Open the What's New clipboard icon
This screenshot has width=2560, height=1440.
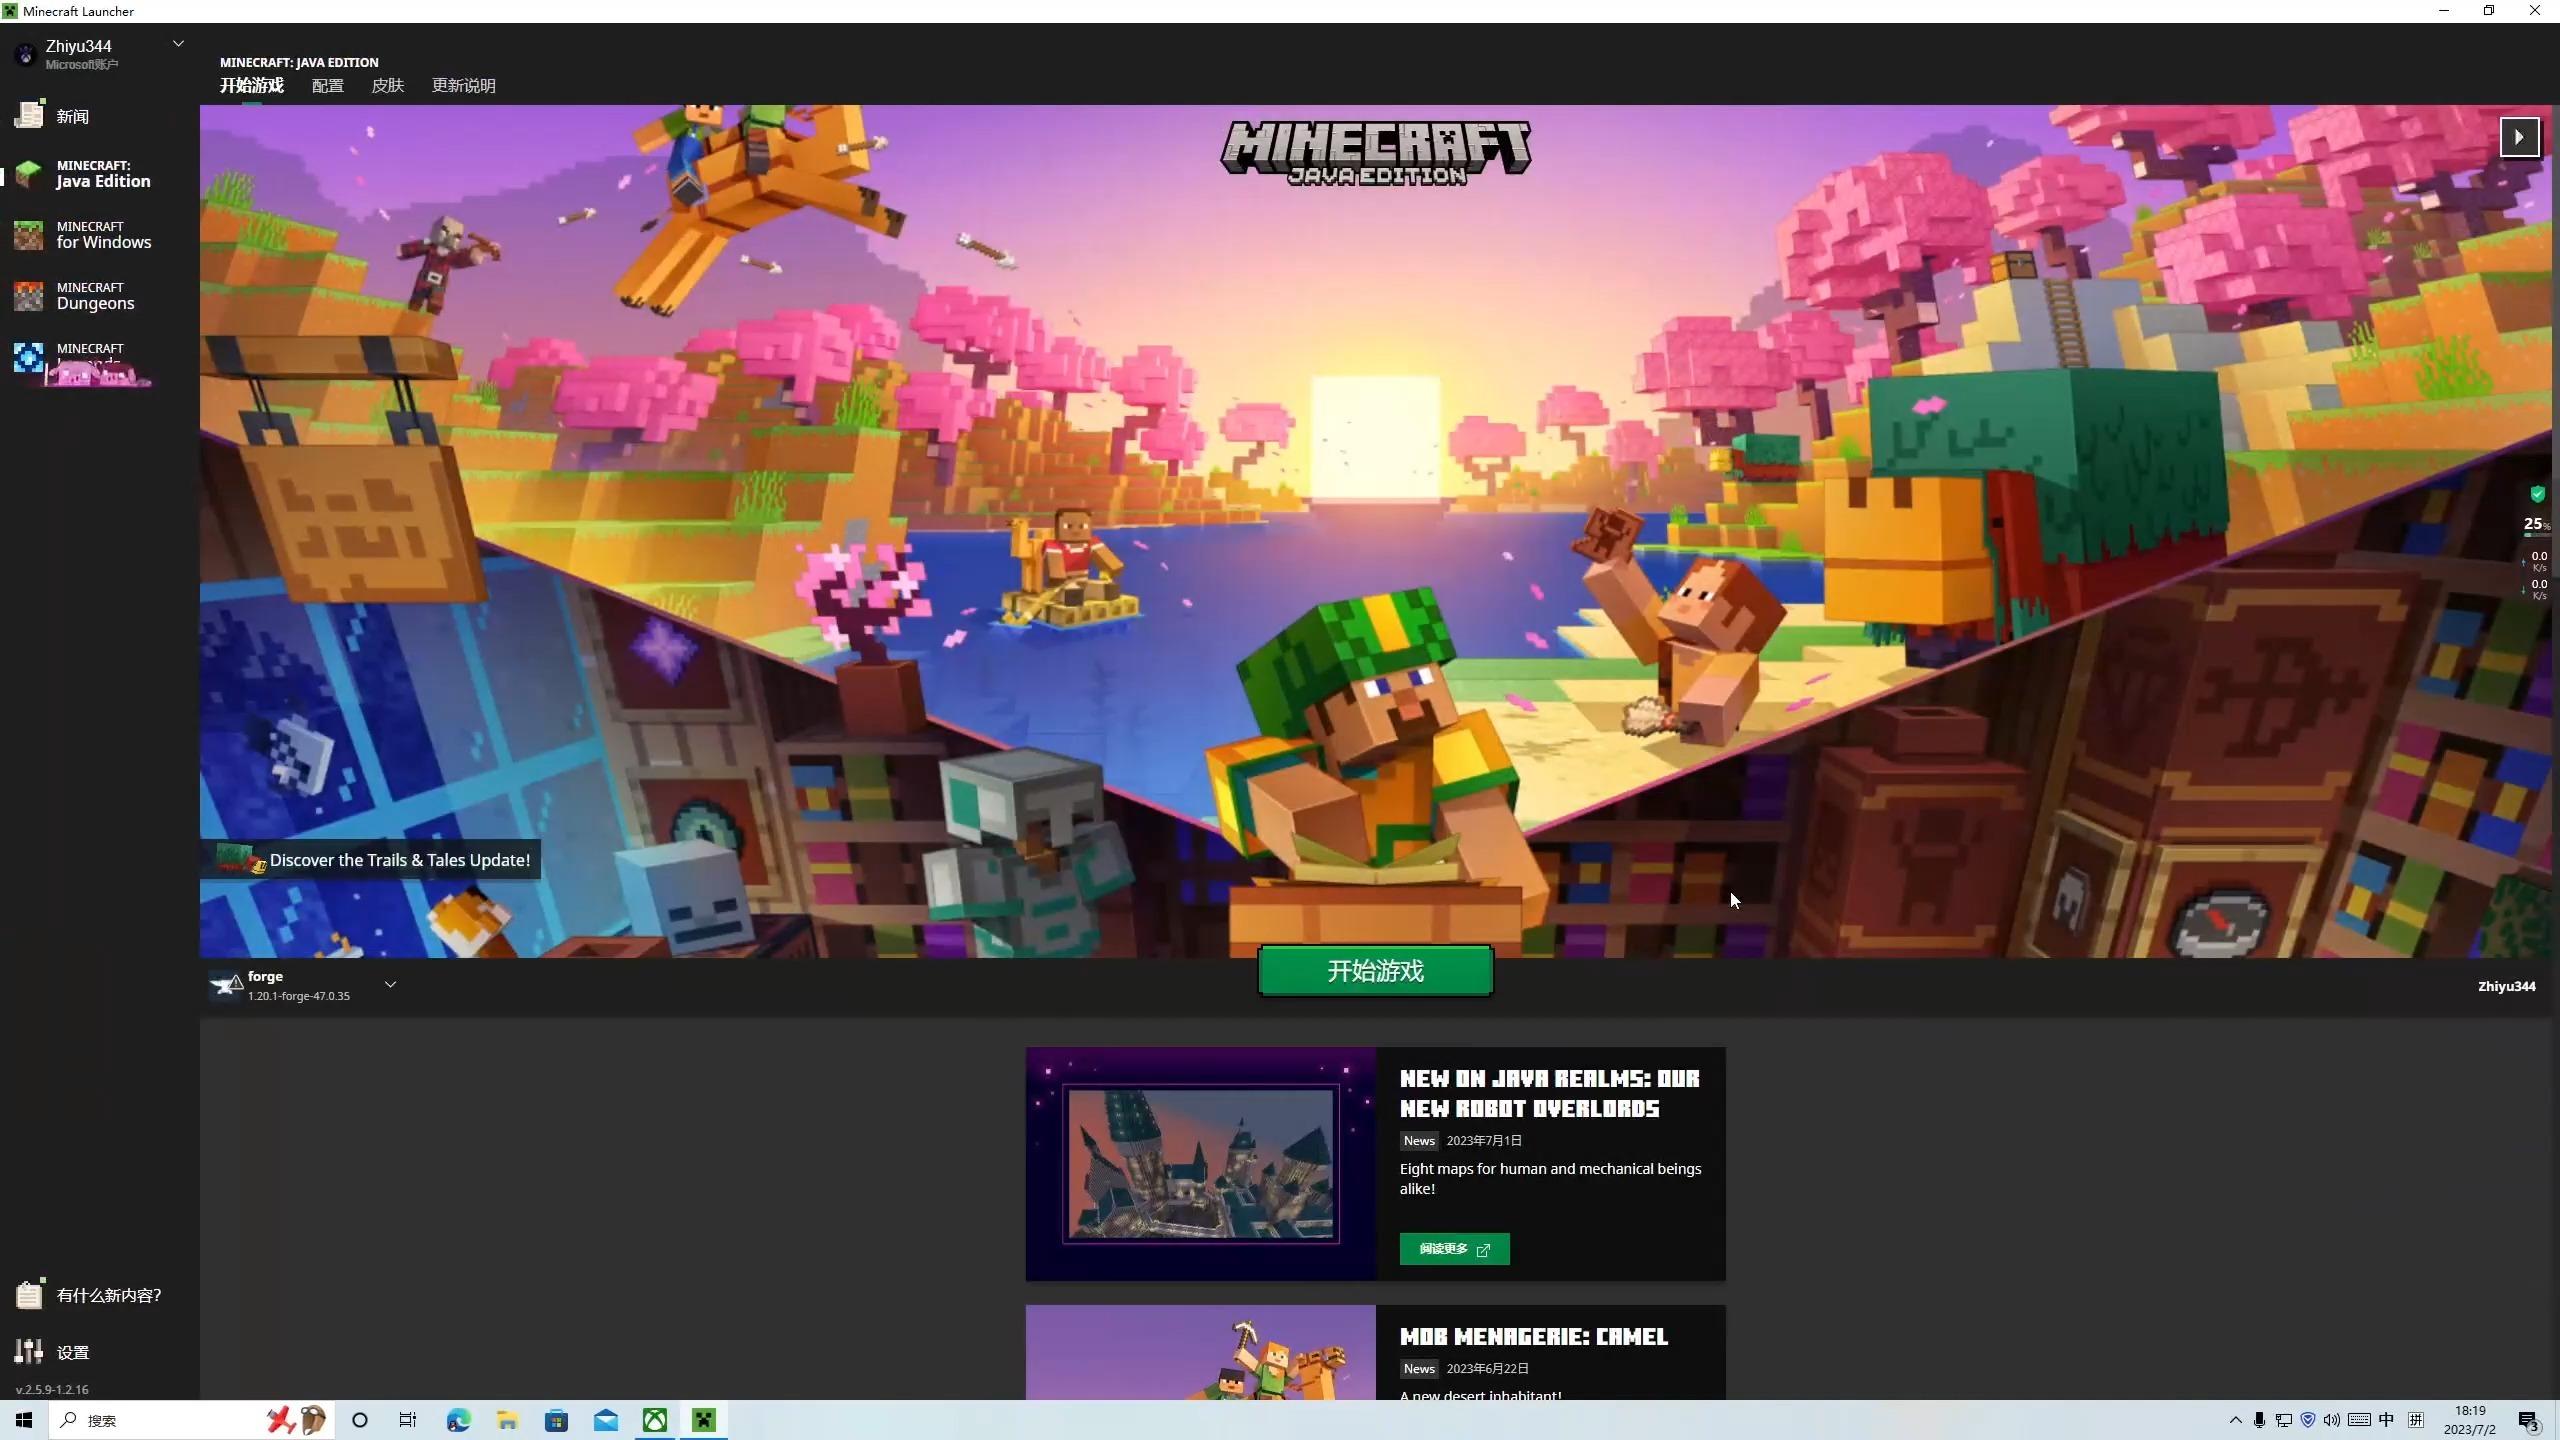pyautogui.click(x=29, y=1294)
